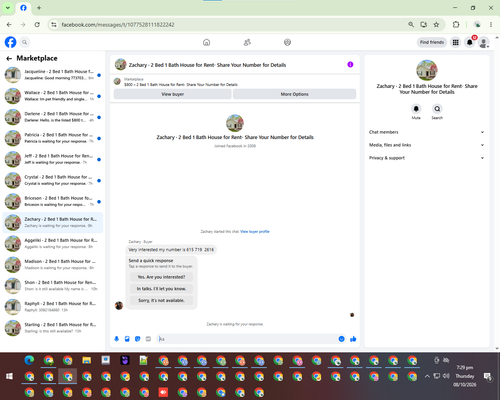Open View buyer profile link

255,231
